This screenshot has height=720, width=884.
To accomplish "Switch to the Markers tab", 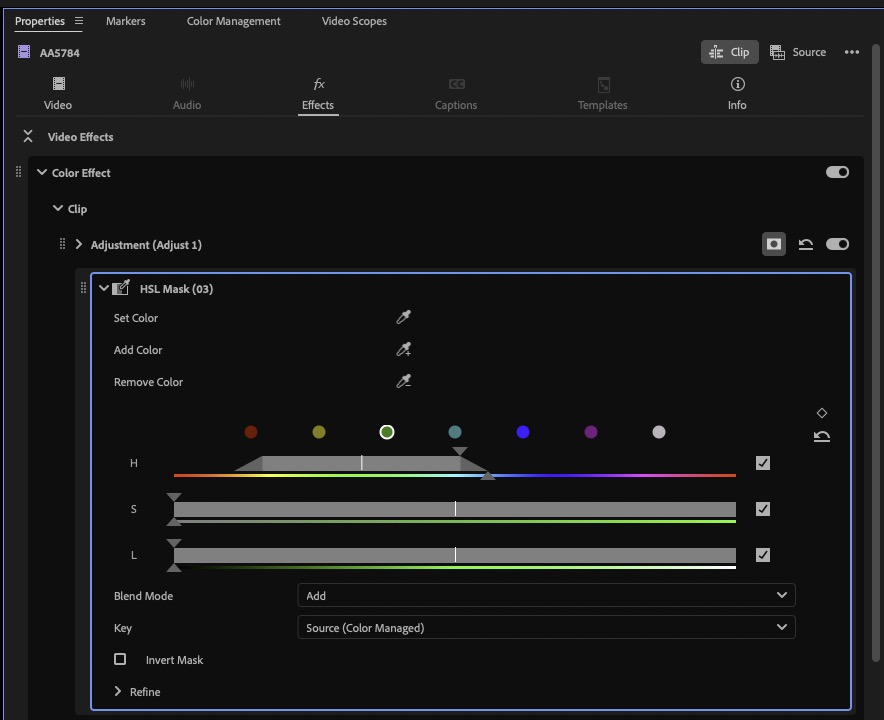I will (x=126, y=21).
